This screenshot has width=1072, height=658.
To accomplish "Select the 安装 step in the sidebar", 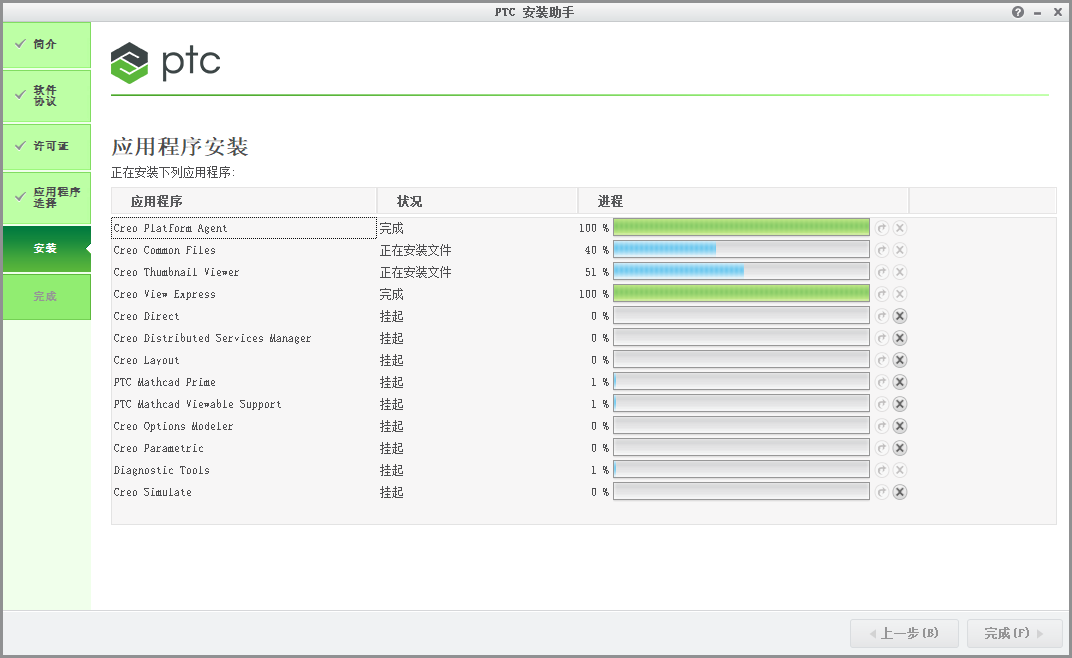I will click(44, 247).
